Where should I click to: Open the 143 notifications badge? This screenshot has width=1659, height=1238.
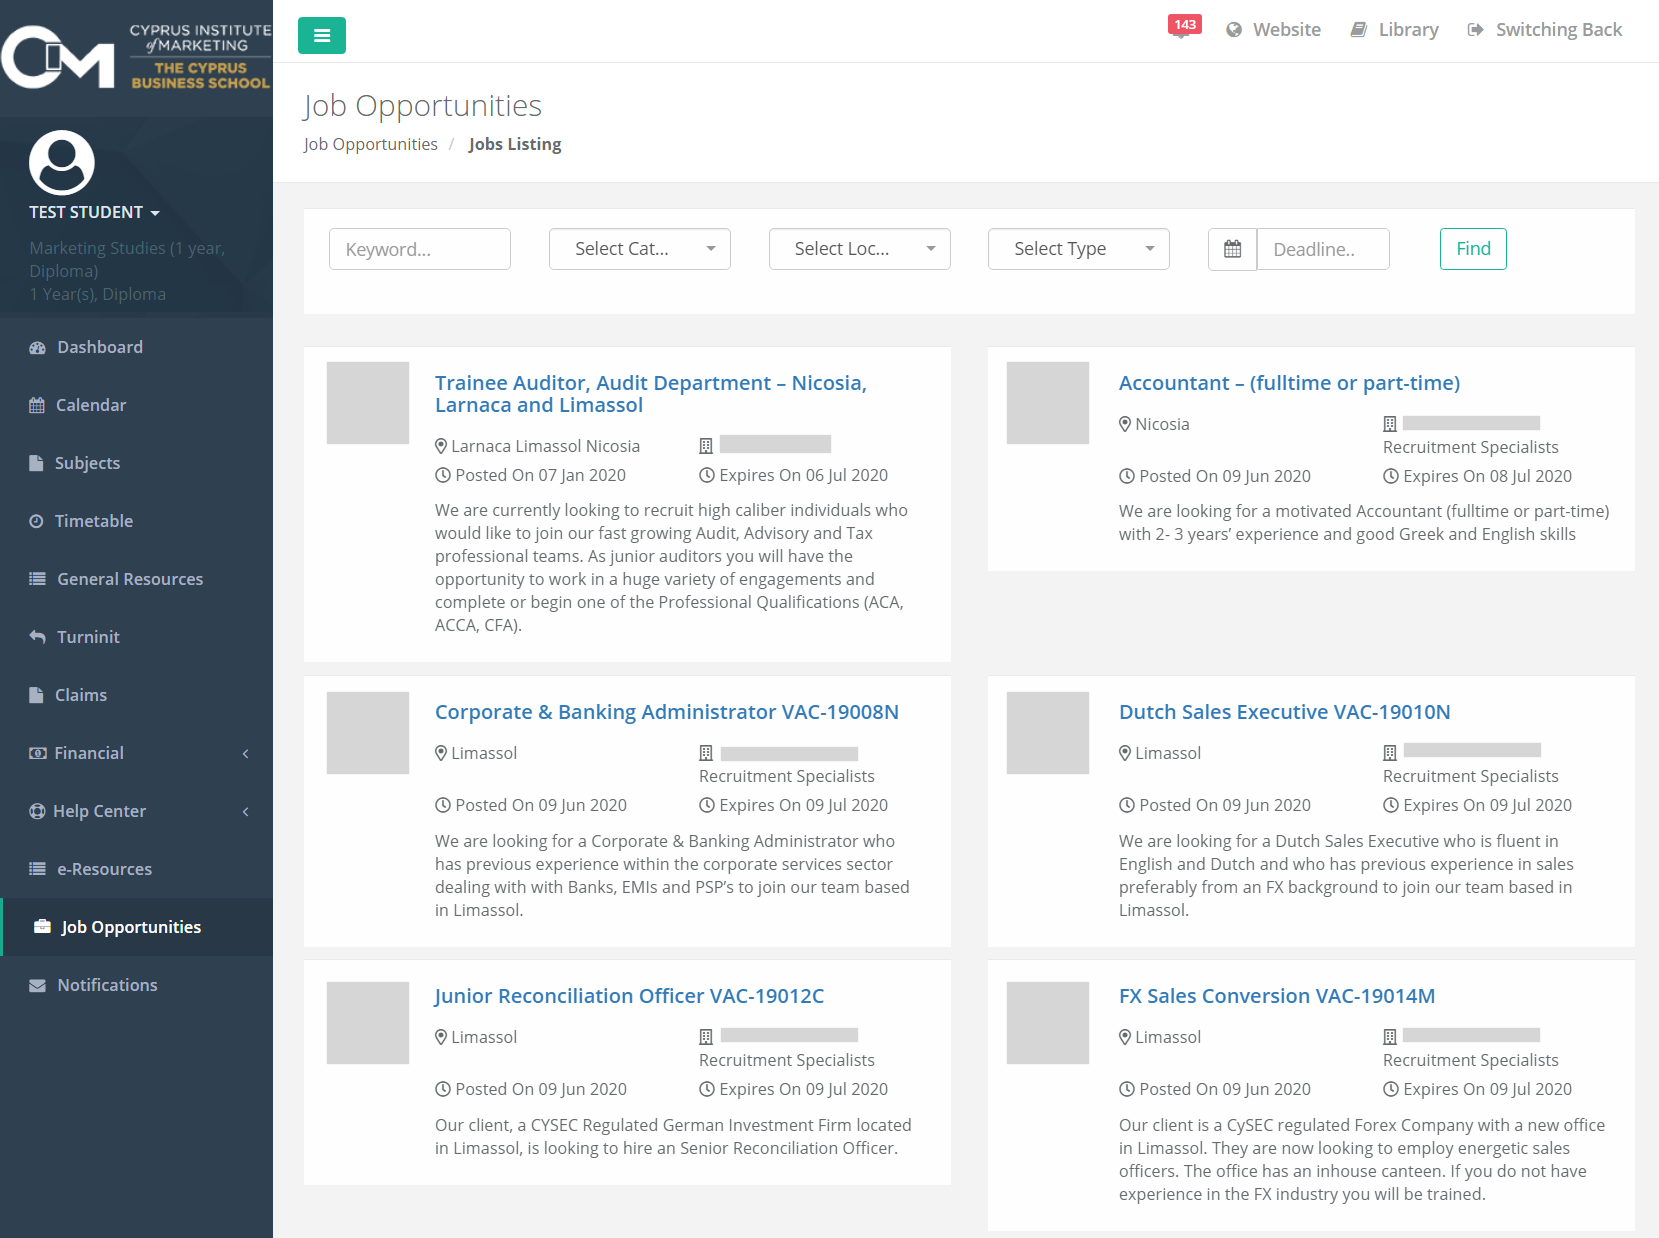[x=1185, y=25]
